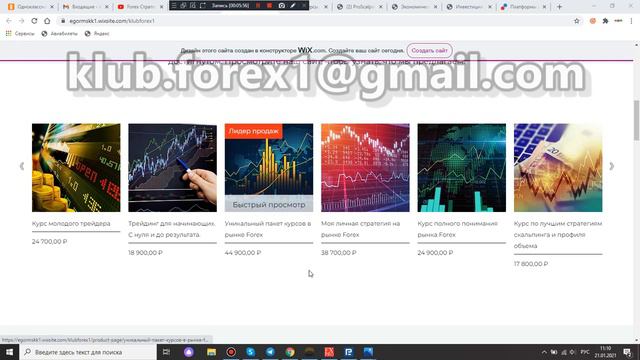
Task: Open the Windows Start menu
Action: coord(9,352)
